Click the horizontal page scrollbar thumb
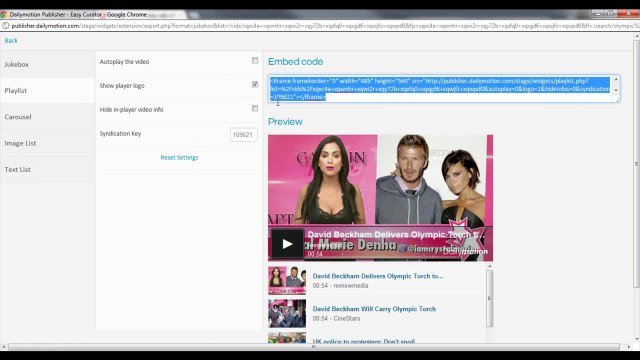This screenshot has width=640, height=360. (x=313, y=347)
